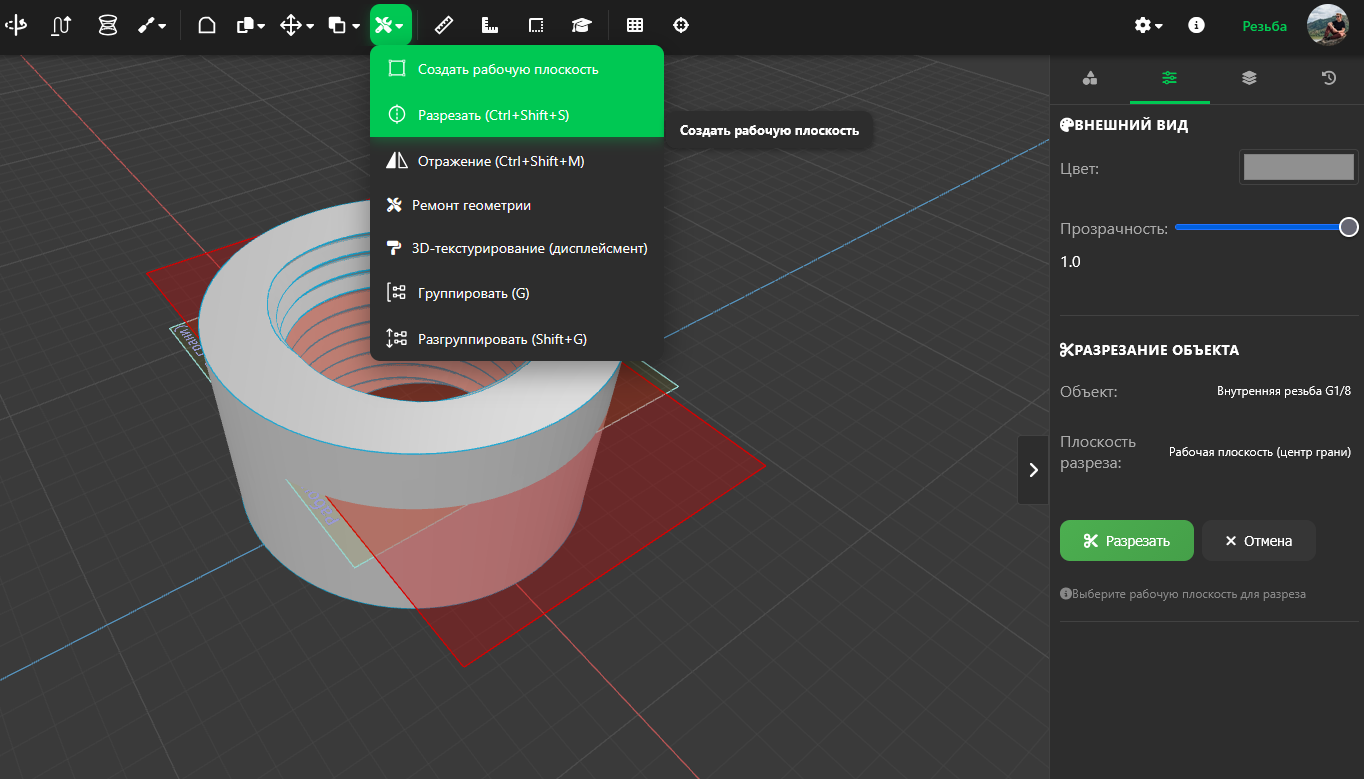Choose 3D-текстурирование (дисплейсмент) menu item
1364x779 pixels.
pos(517,248)
